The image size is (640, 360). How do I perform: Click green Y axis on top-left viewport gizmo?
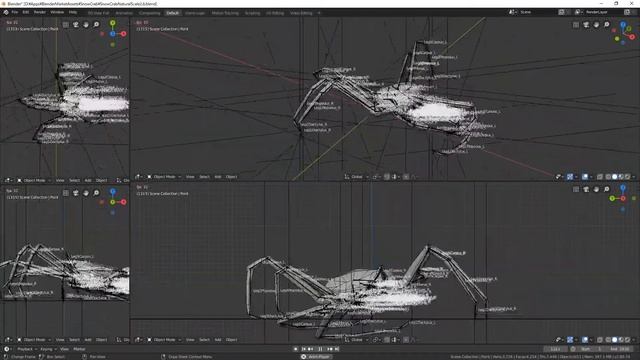coord(113,24)
